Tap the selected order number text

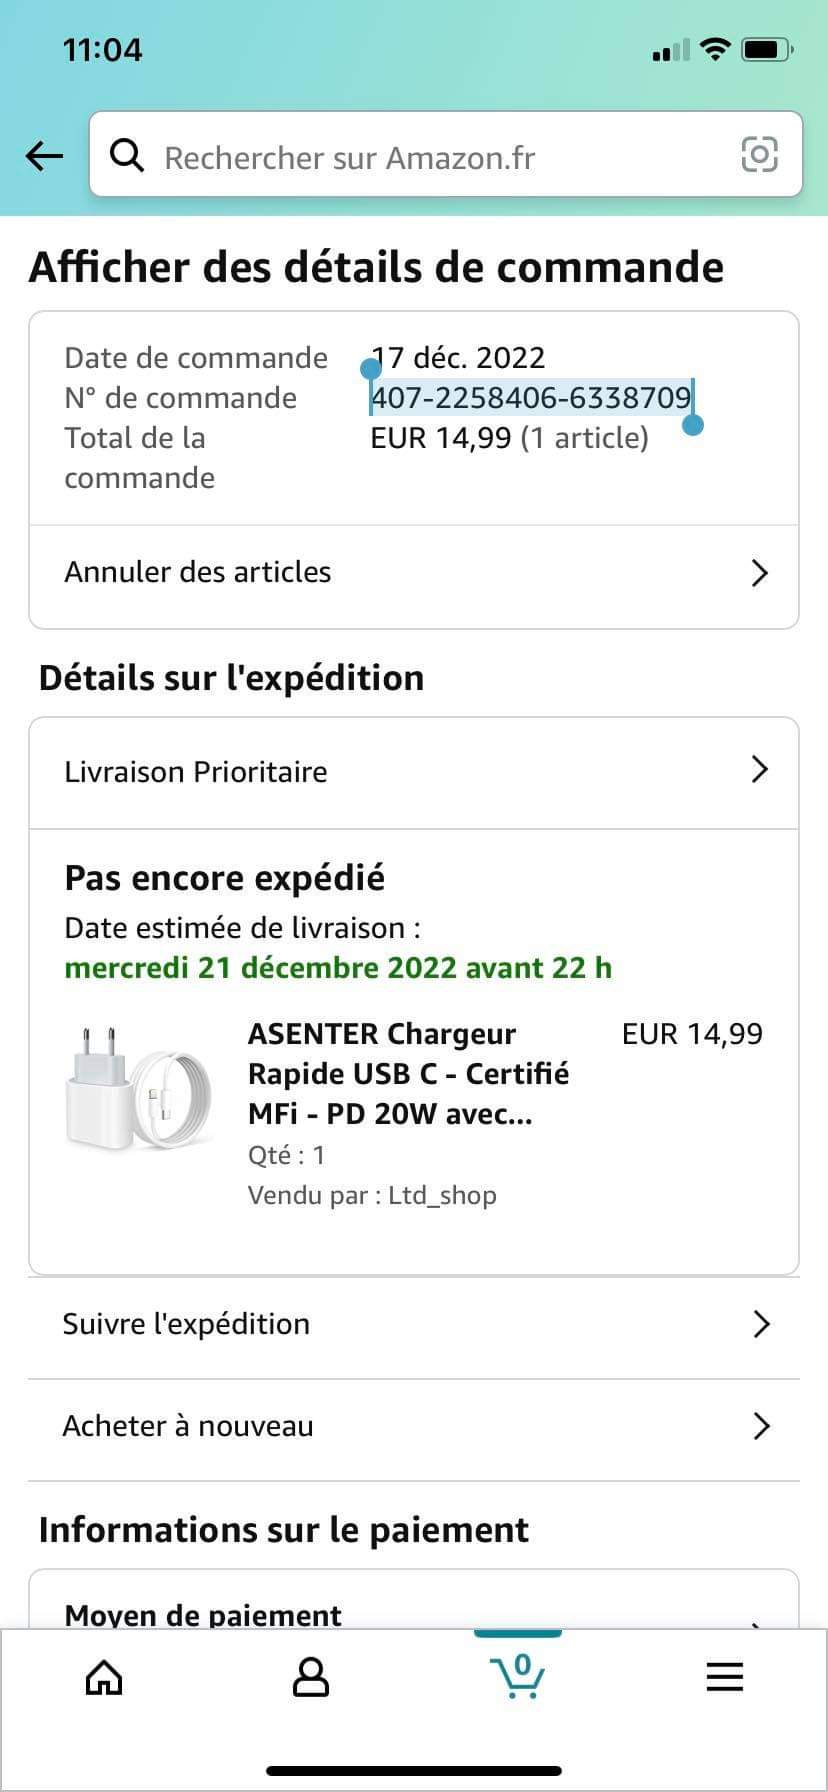(x=531, y=398)
